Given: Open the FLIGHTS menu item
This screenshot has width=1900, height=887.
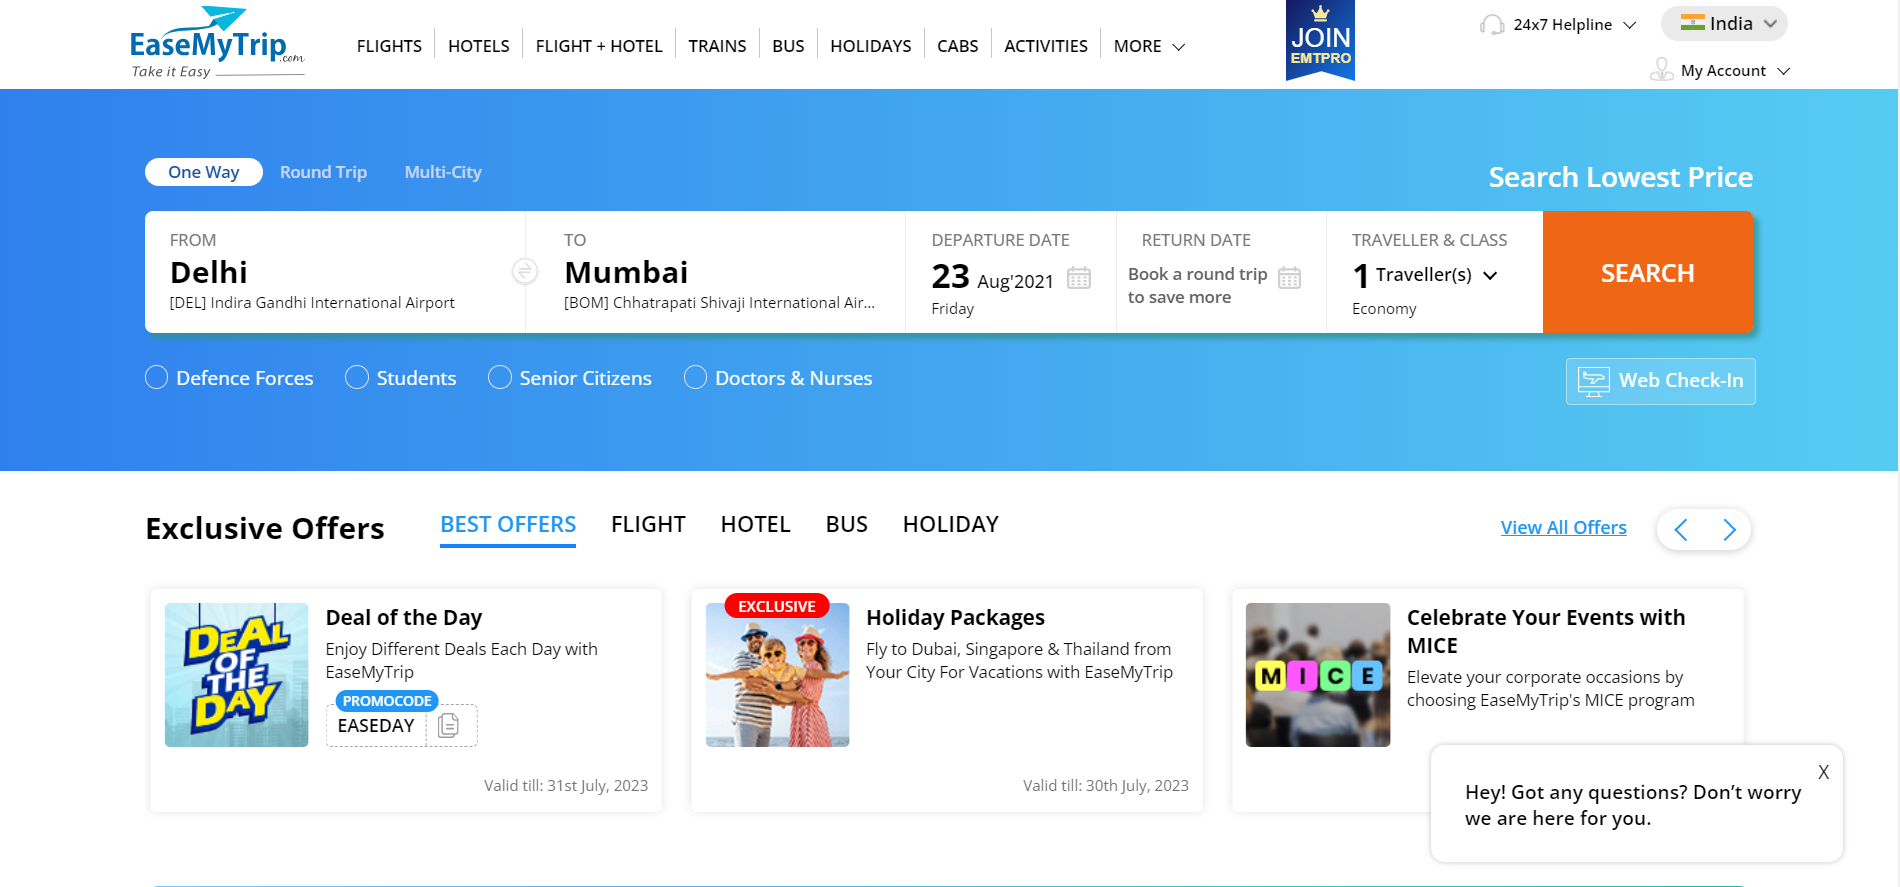Looking at the screenshot, I should (389, 46).
